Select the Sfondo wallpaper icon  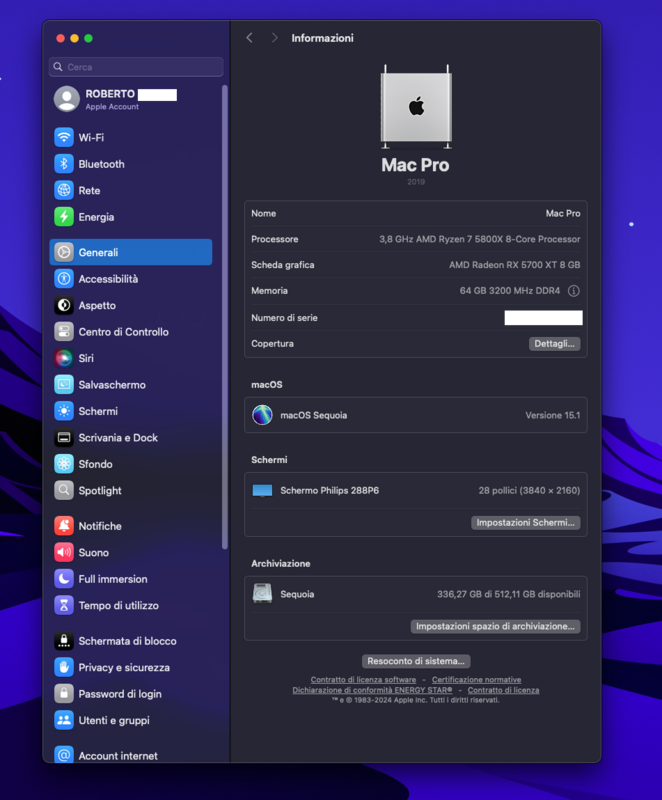[64, 464]
